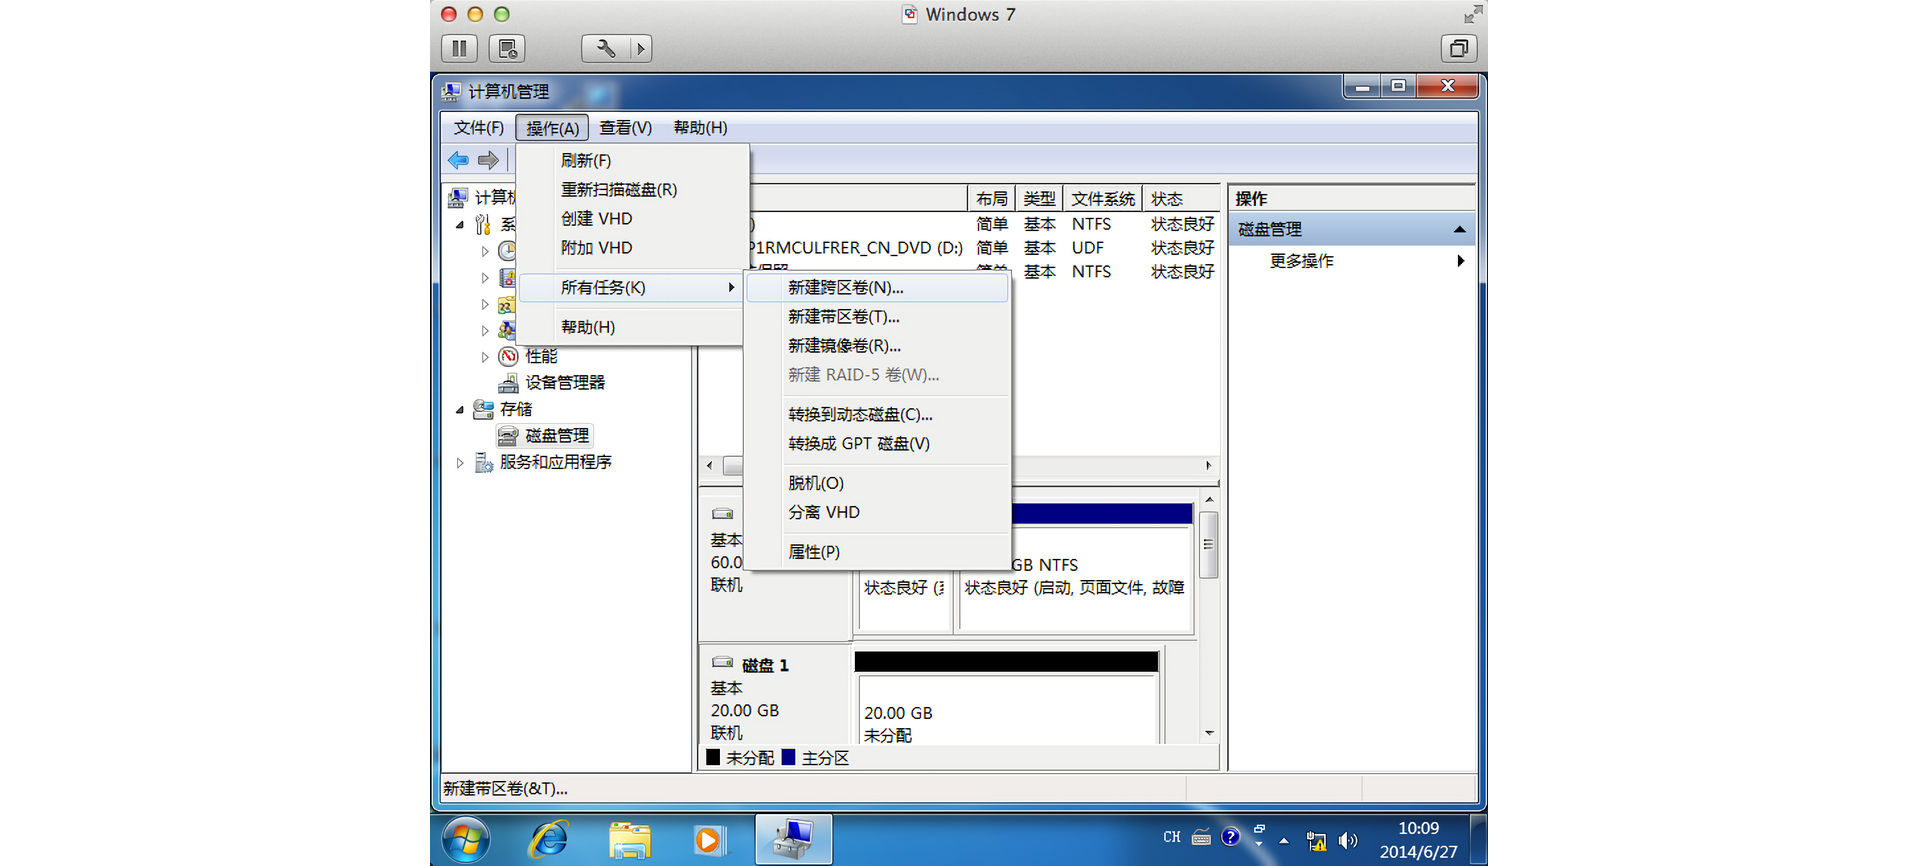Click the blue Back arrow in toolbar

[458, 160]
